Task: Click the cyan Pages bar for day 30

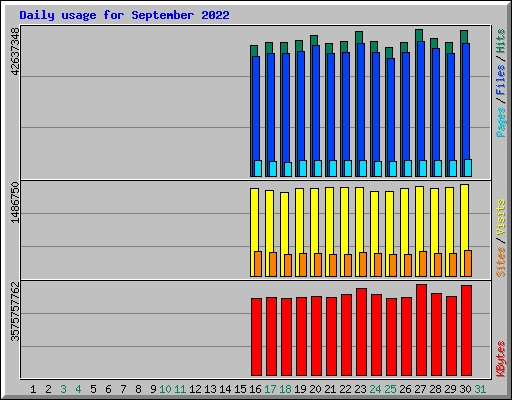Action: (468, 168)
